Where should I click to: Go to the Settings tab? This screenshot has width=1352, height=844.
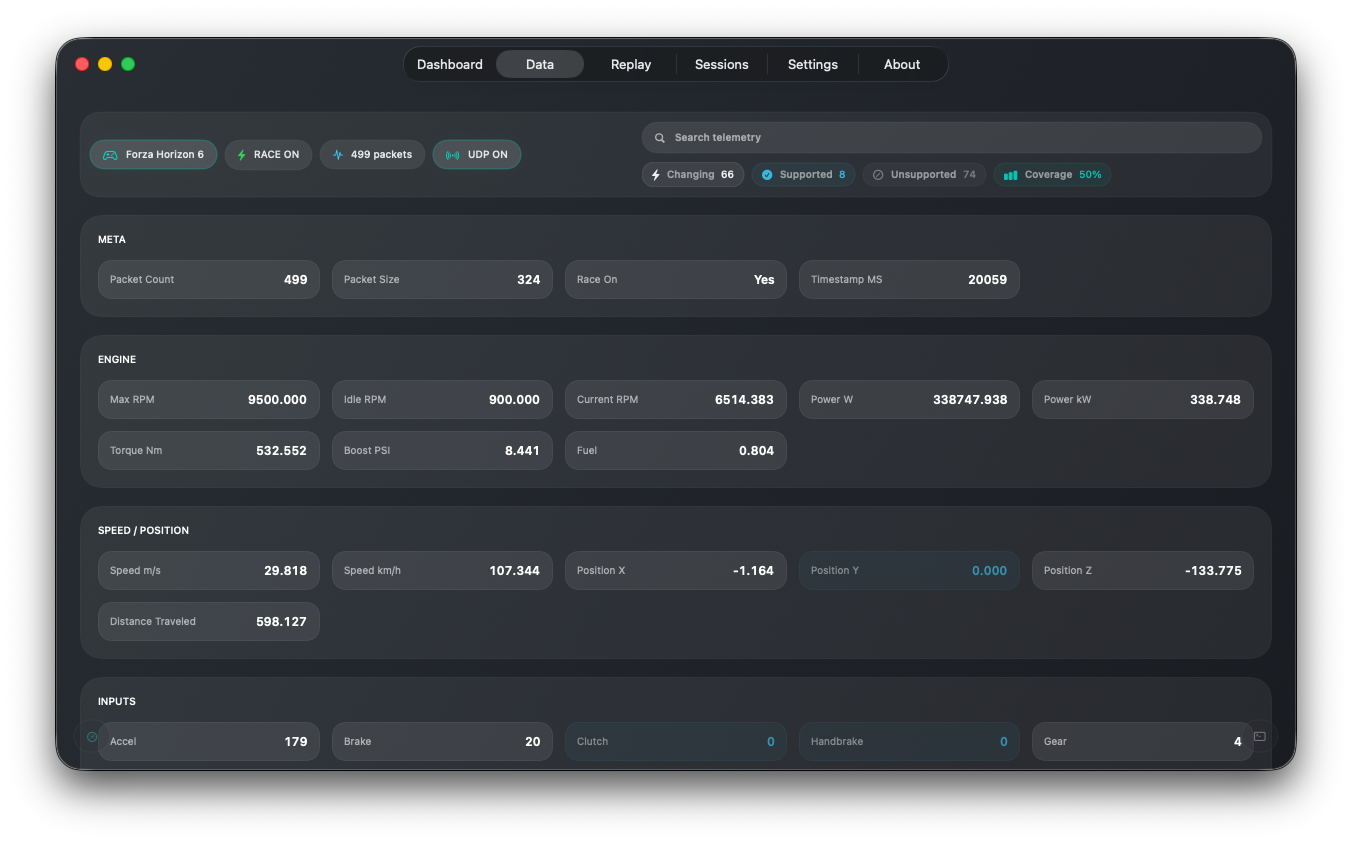coord(813,64)
